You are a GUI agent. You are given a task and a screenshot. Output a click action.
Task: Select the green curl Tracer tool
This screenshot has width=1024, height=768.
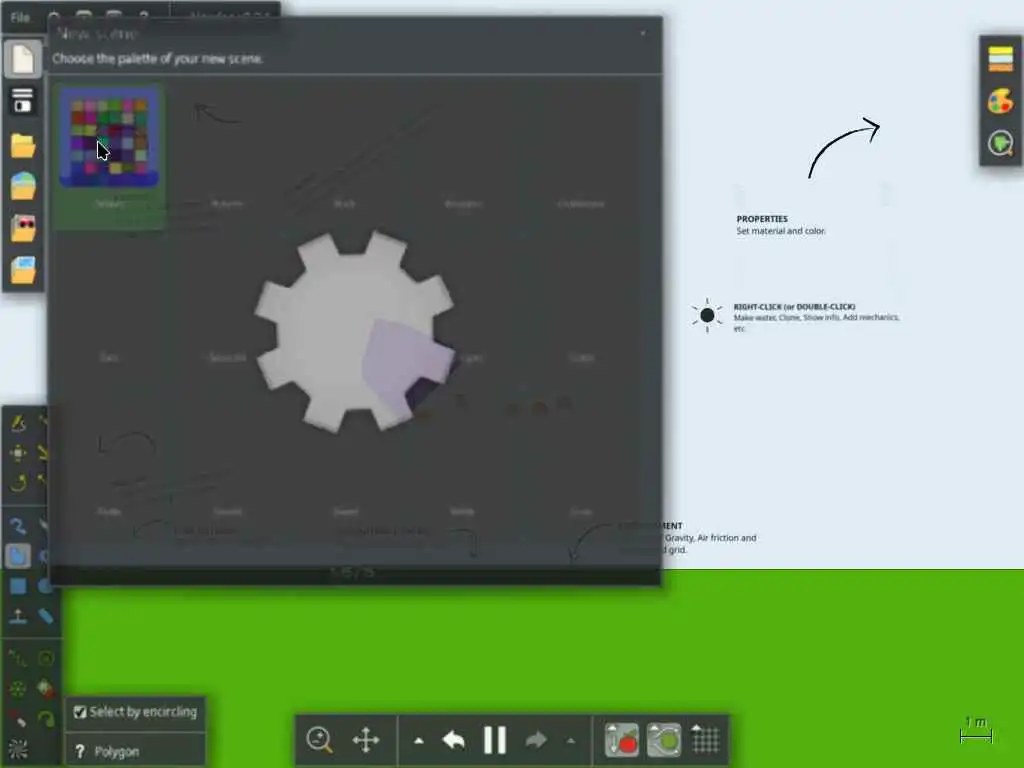coord(45,719)
